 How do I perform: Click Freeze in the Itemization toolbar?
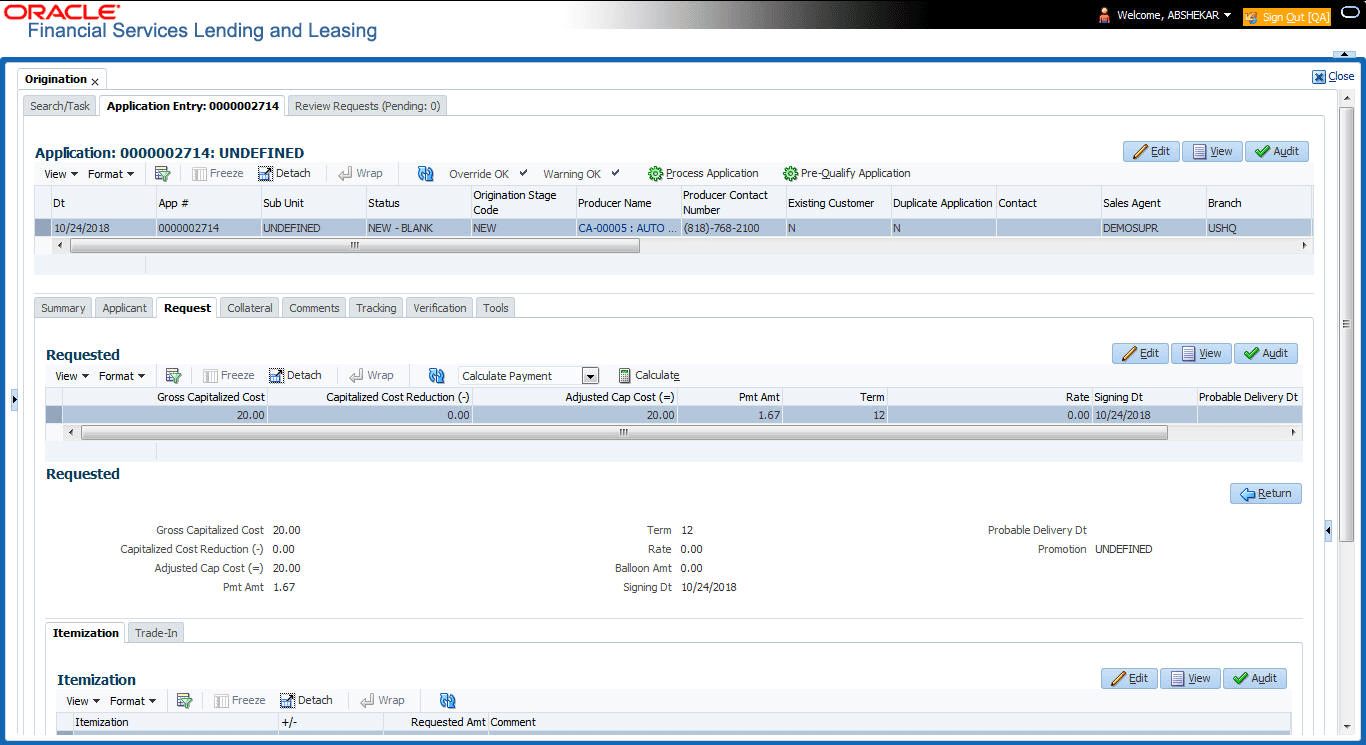239,701
